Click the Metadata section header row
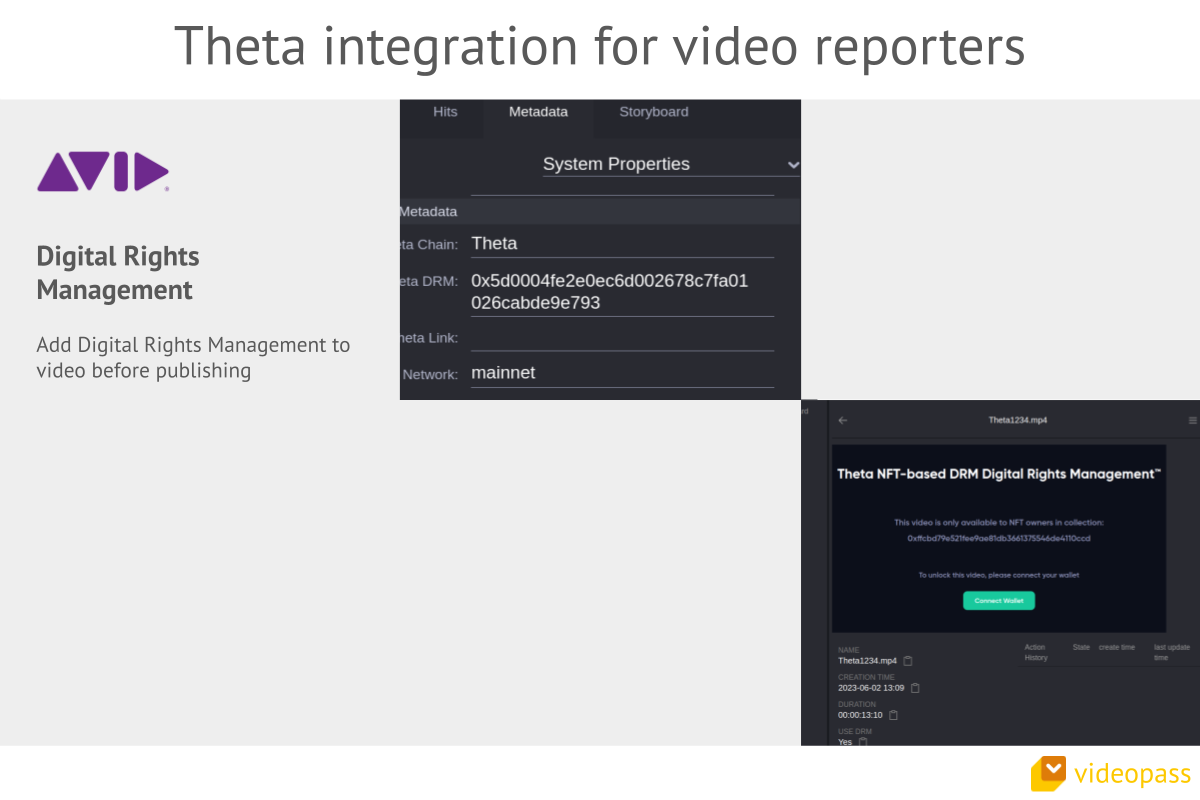 pyautogui.click(x=600, y=212)
